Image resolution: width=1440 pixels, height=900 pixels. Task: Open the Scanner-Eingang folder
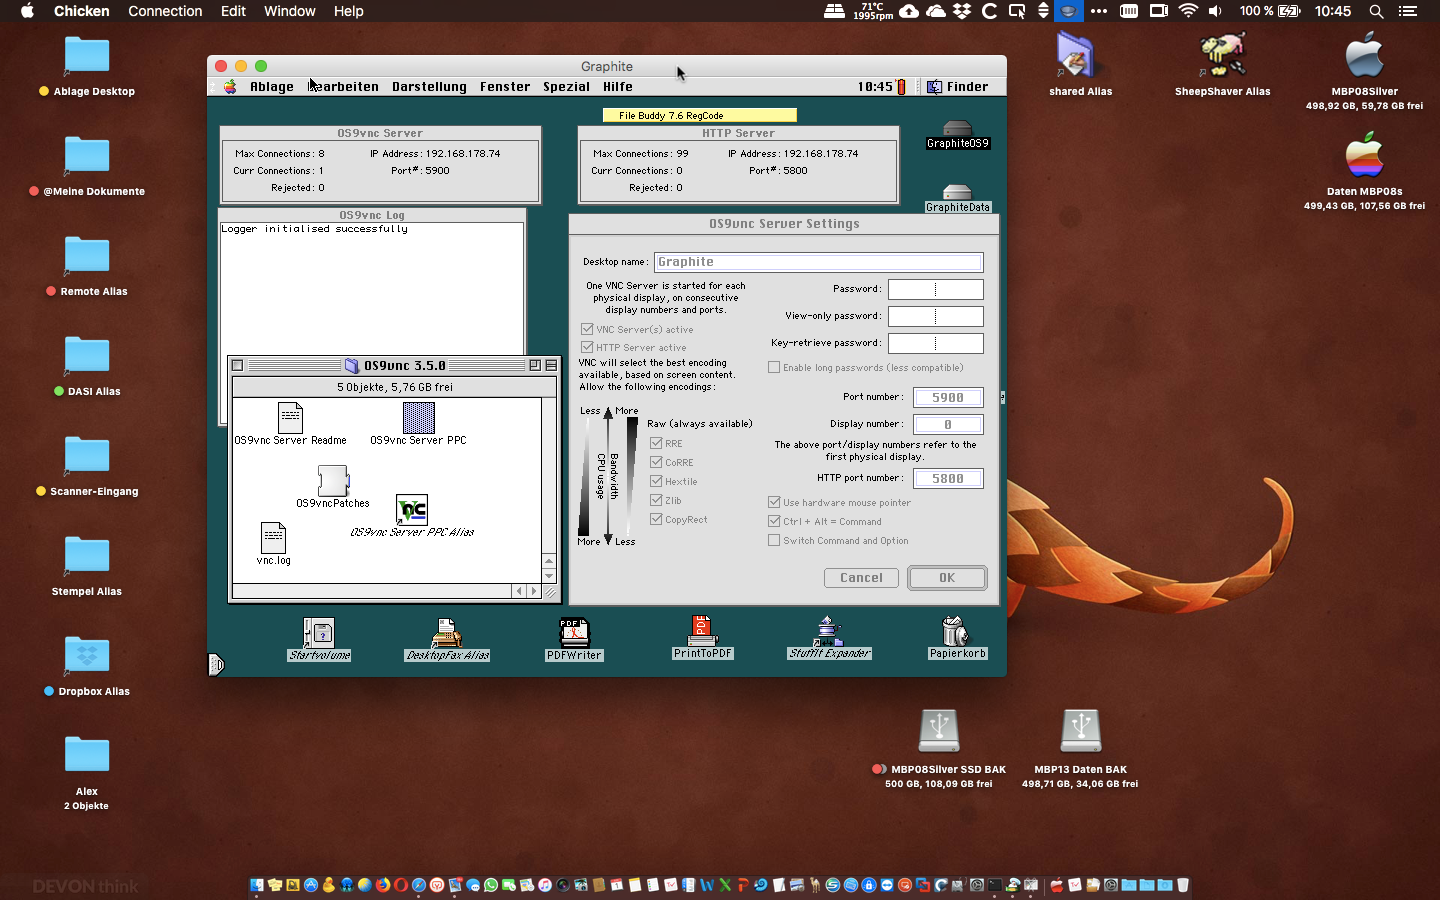[87, 455]
